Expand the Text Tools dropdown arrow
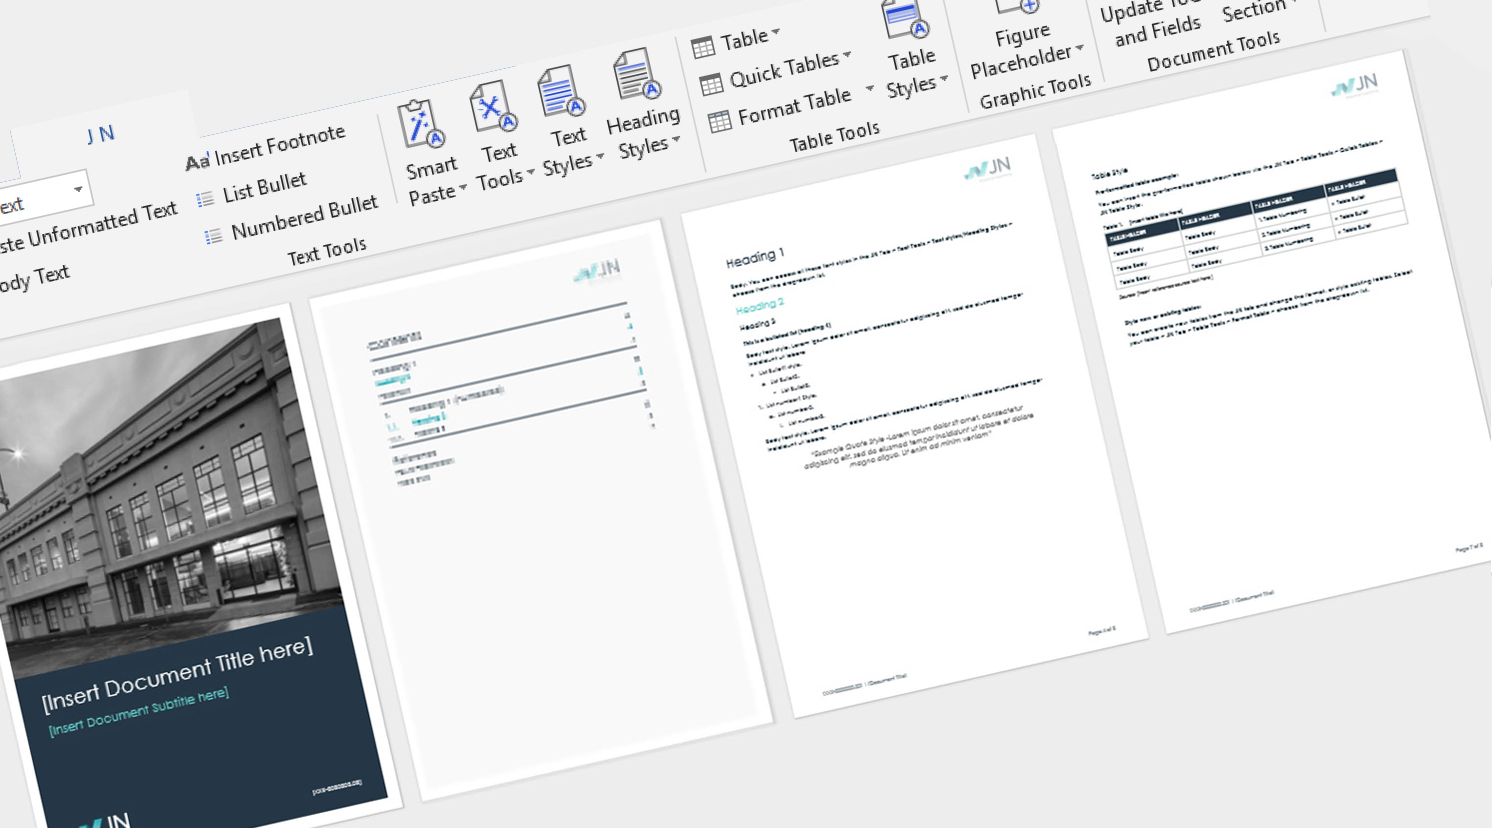1492x828 pixels. click(531, 172)
